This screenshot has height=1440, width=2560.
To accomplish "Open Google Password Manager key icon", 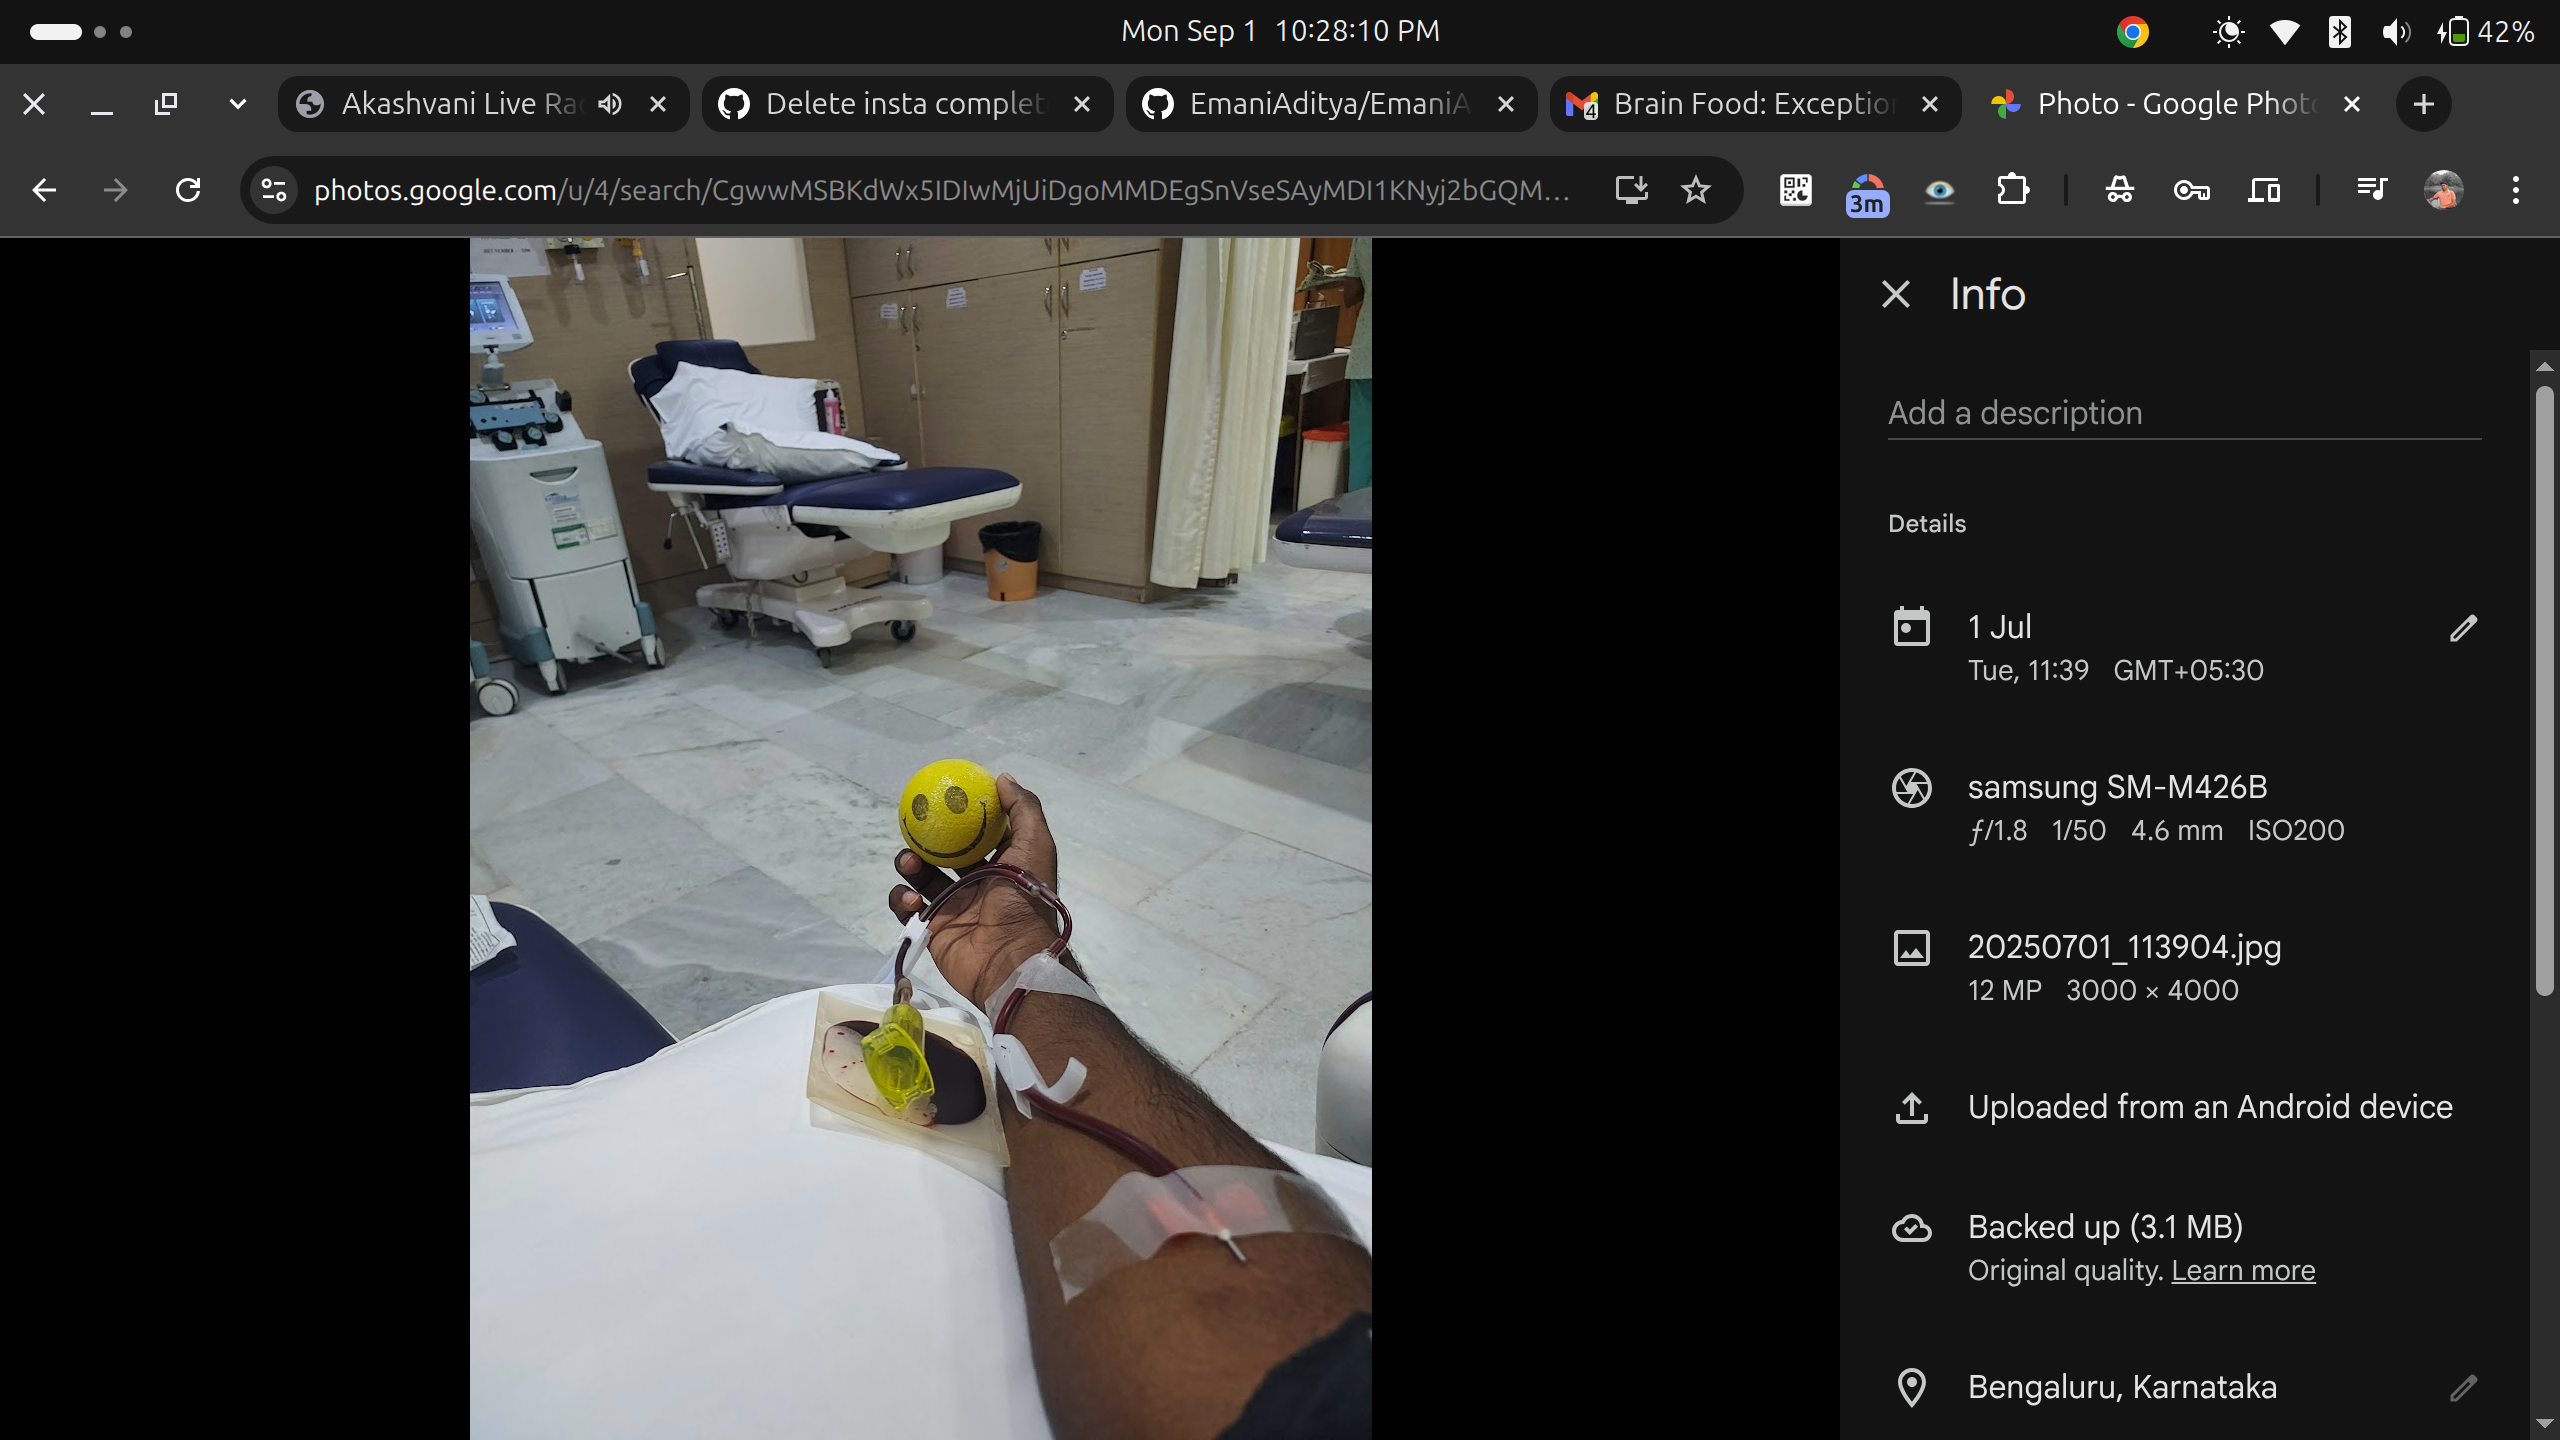I will point(2191,190).
